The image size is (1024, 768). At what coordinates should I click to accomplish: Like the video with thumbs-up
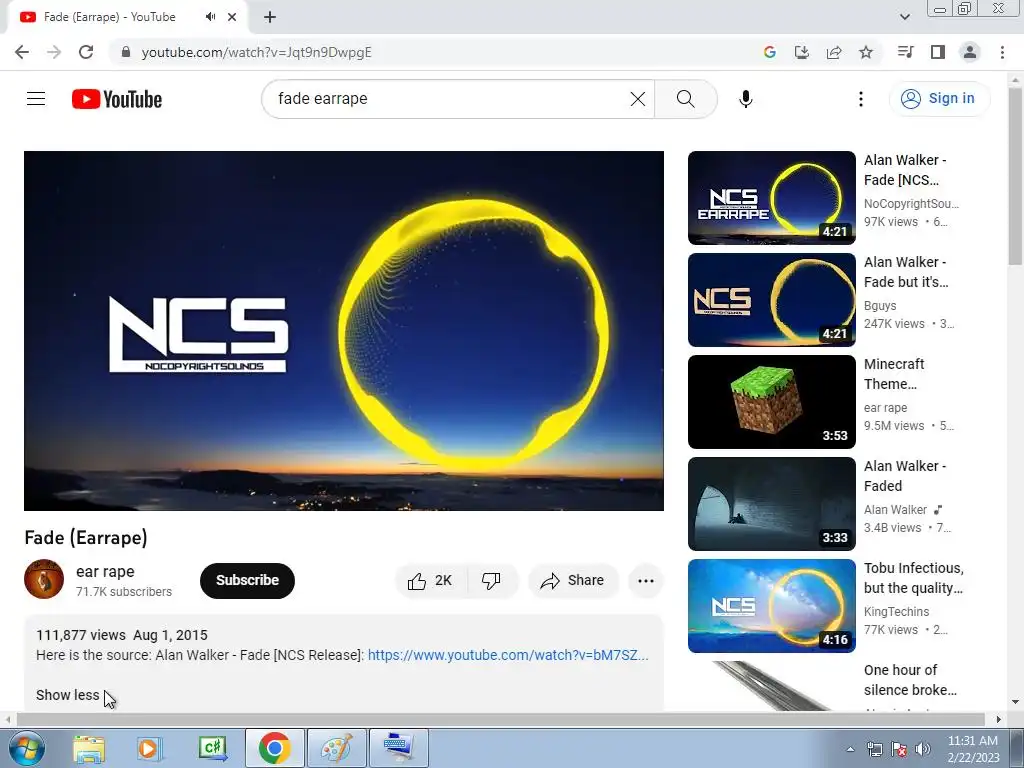pos(430,581)
